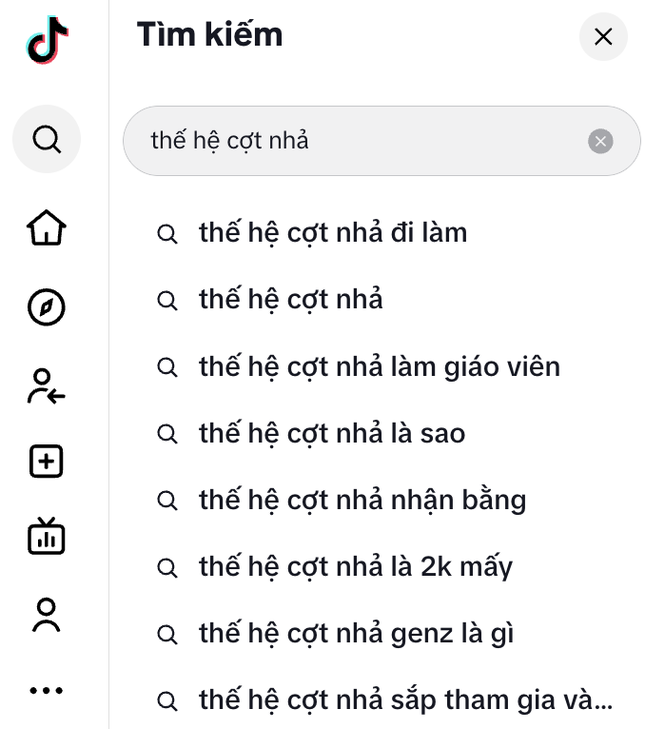Image resolution: width=645 pixels, height=729 pixels.
Task: Click the TikTok logo icon
Action: point(47,40)
